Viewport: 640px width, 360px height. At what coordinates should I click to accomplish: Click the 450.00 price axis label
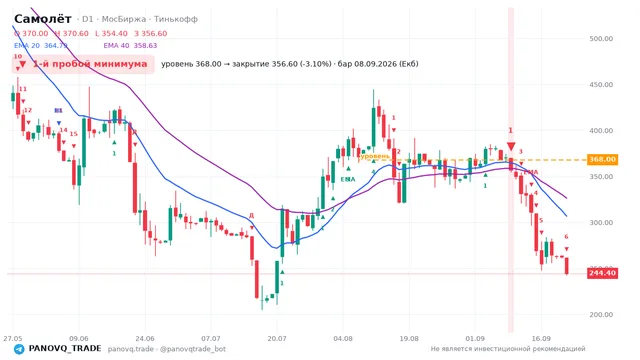[x=601, y=84]
